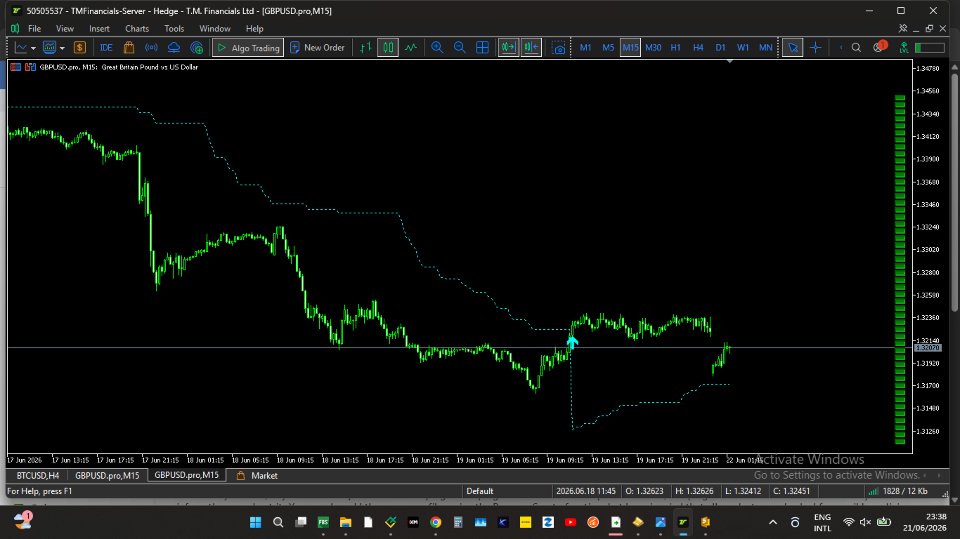The height and width of the screenshot is (539, 960).
Task: Click the cyan up arrow marker on chart
Action: pos(572,342)
